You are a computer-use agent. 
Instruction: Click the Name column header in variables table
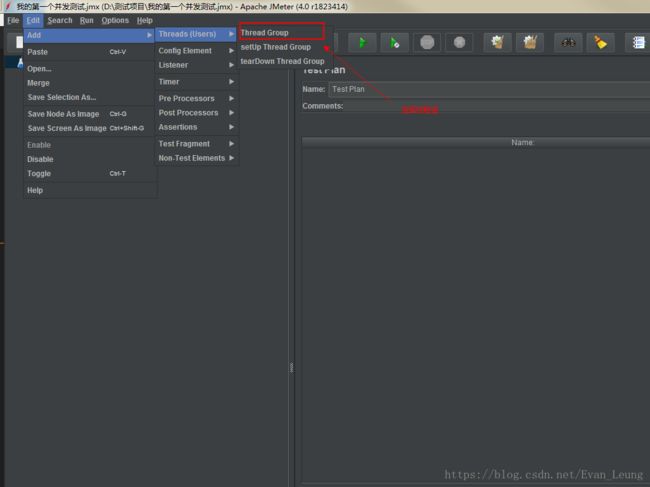tap(476, 142)
